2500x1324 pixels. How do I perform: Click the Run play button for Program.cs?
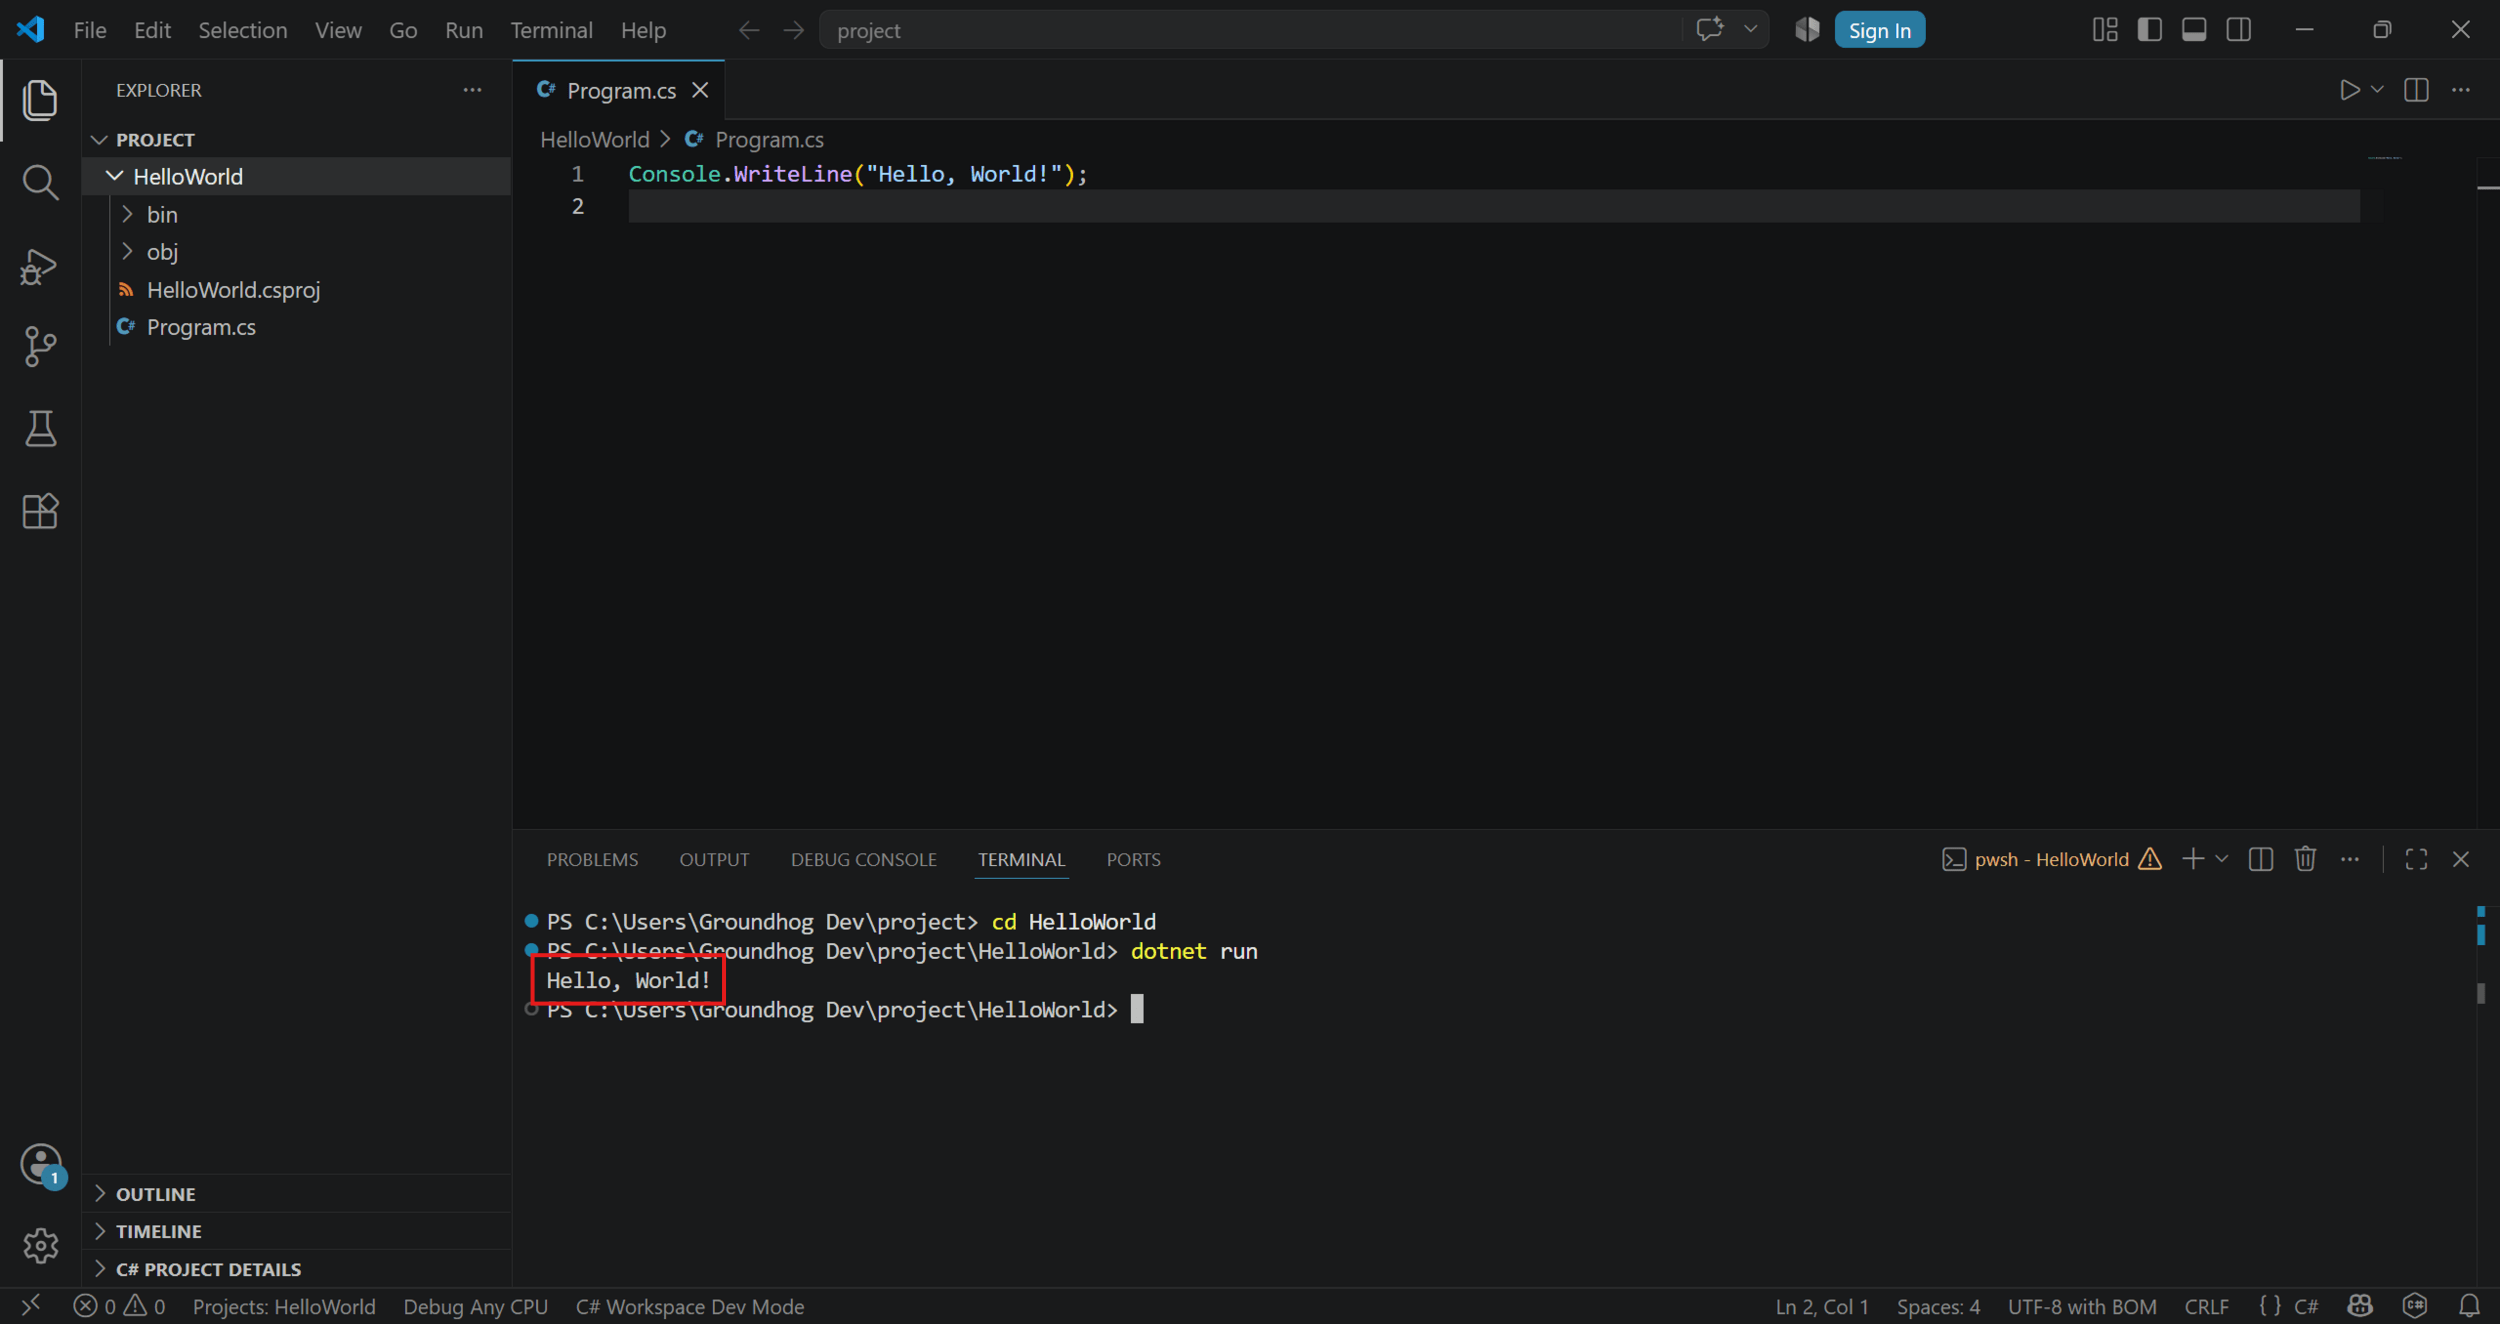click(x=2349, y=90)
